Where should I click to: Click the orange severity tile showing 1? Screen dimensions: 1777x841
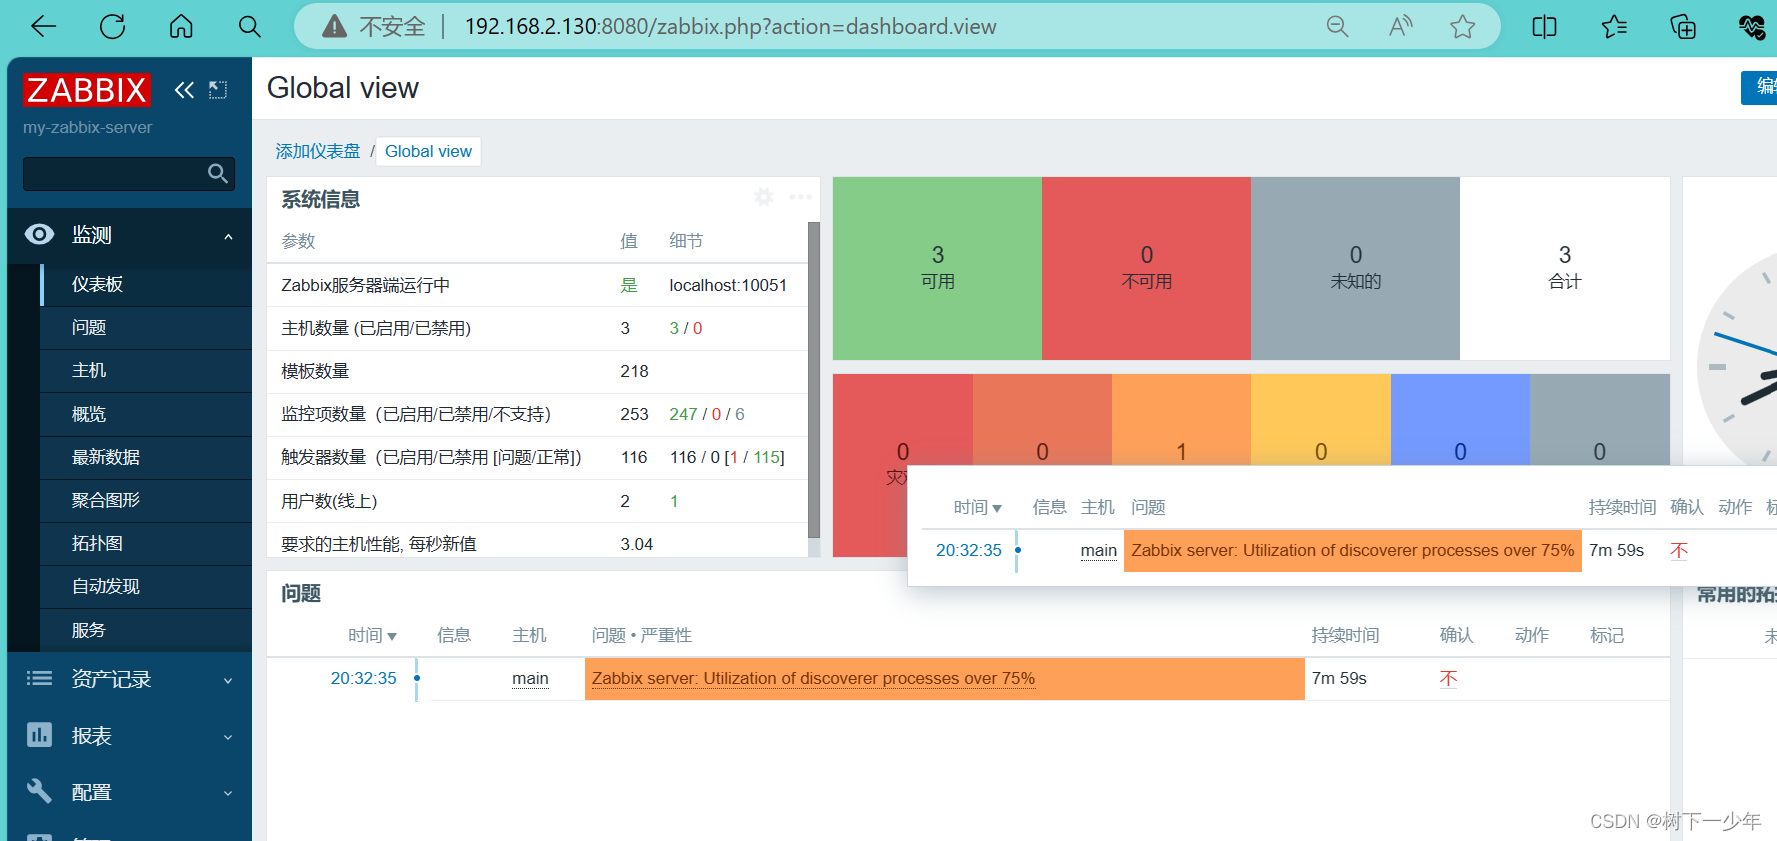point(1181,420)
